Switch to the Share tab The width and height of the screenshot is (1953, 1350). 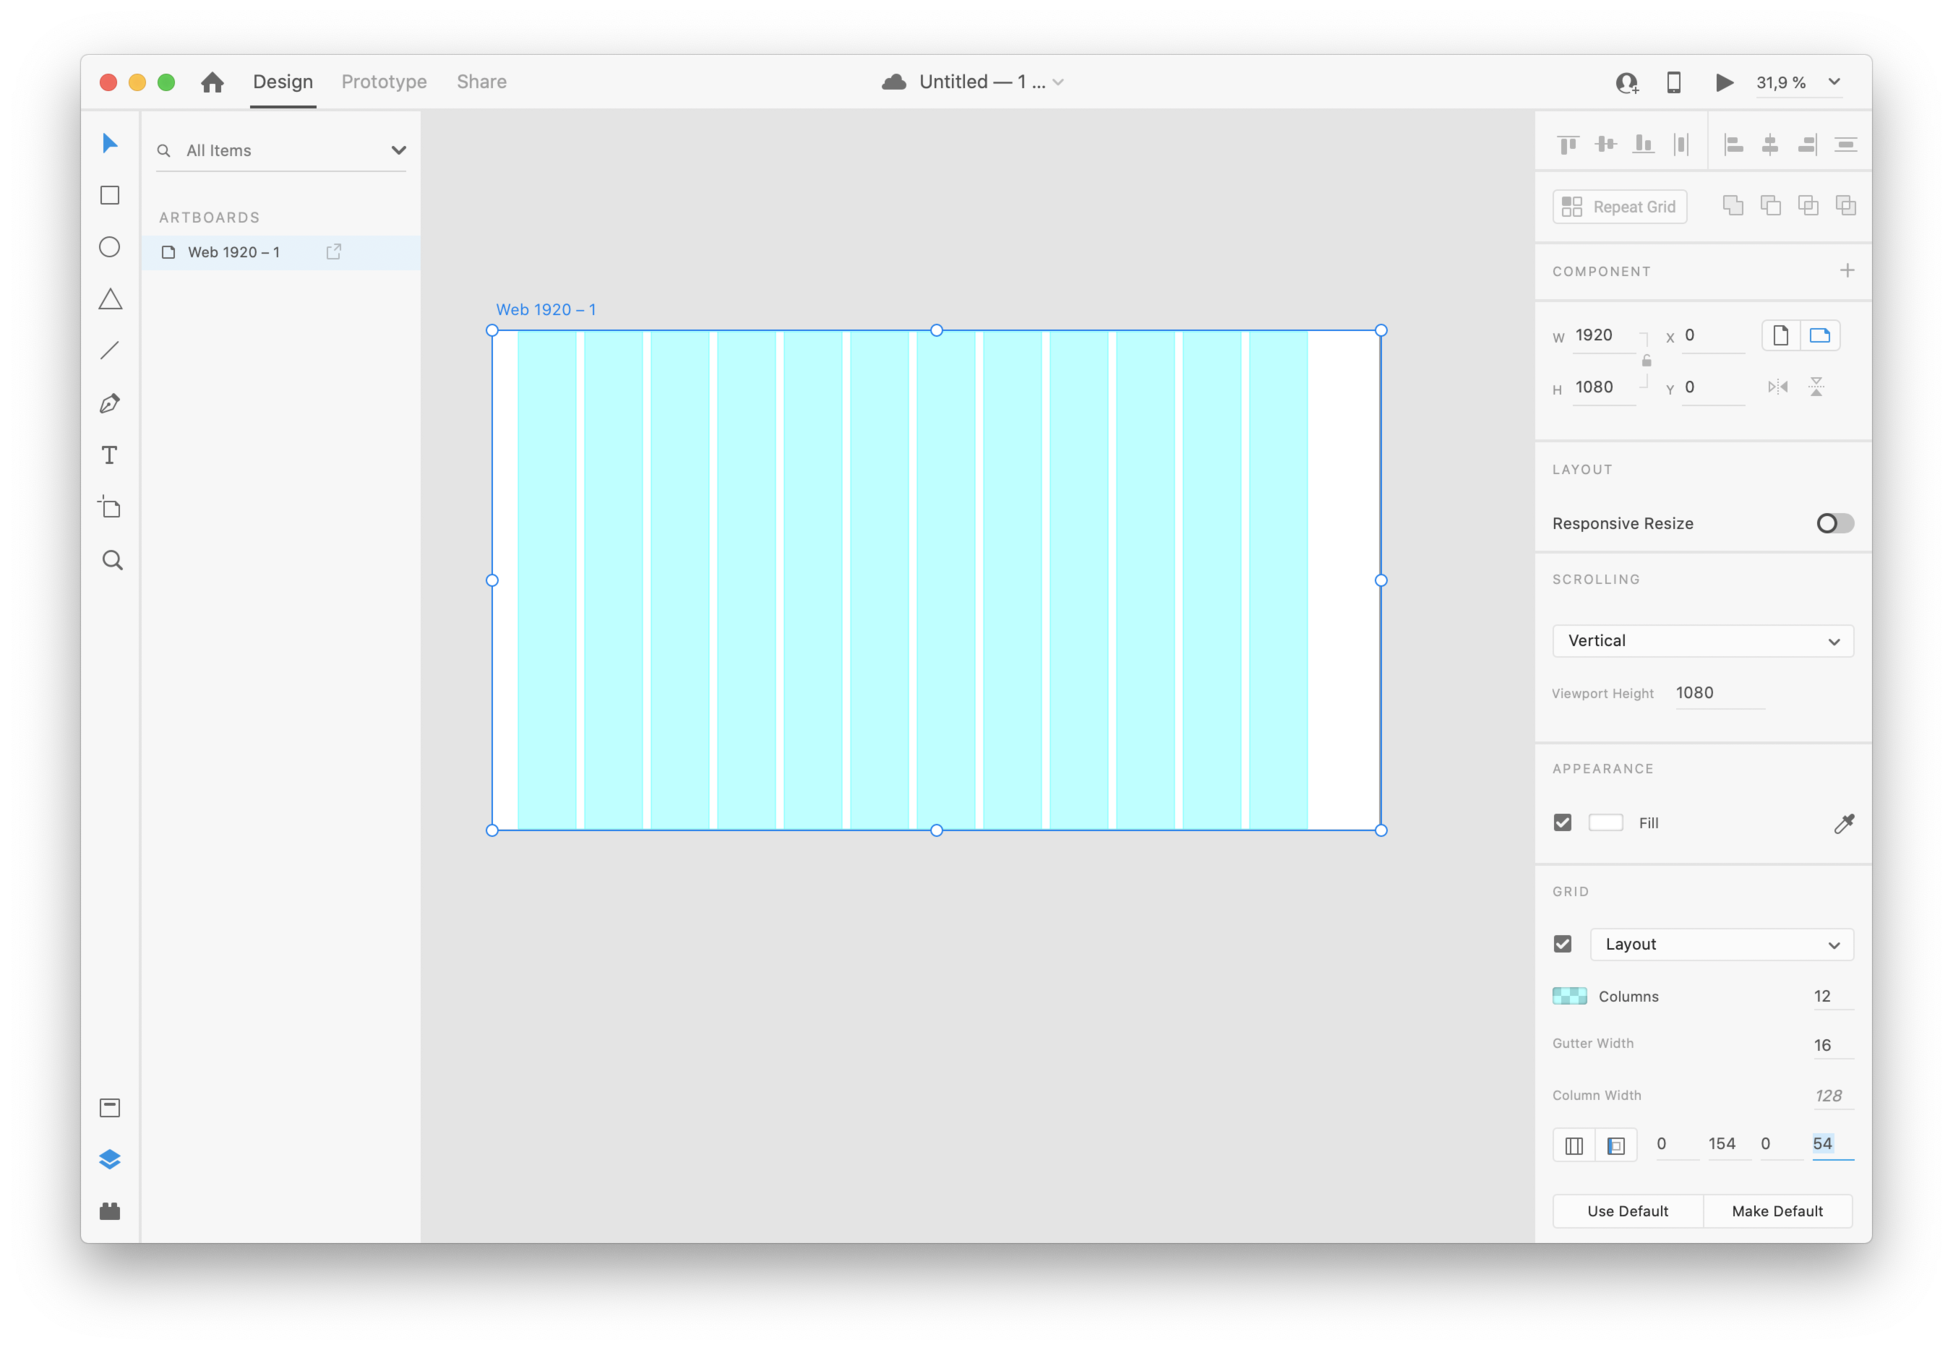click(481, 82)
